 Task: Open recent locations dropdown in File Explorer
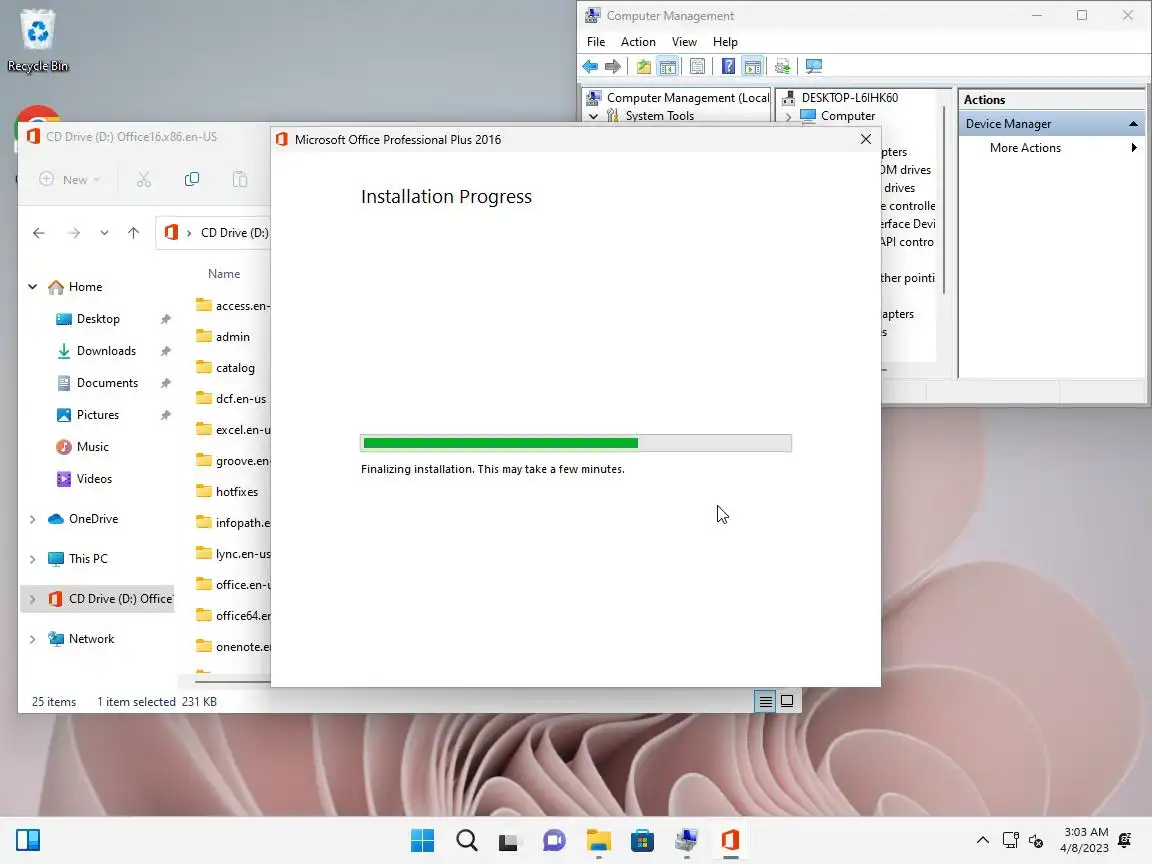(x=104, y=233)
